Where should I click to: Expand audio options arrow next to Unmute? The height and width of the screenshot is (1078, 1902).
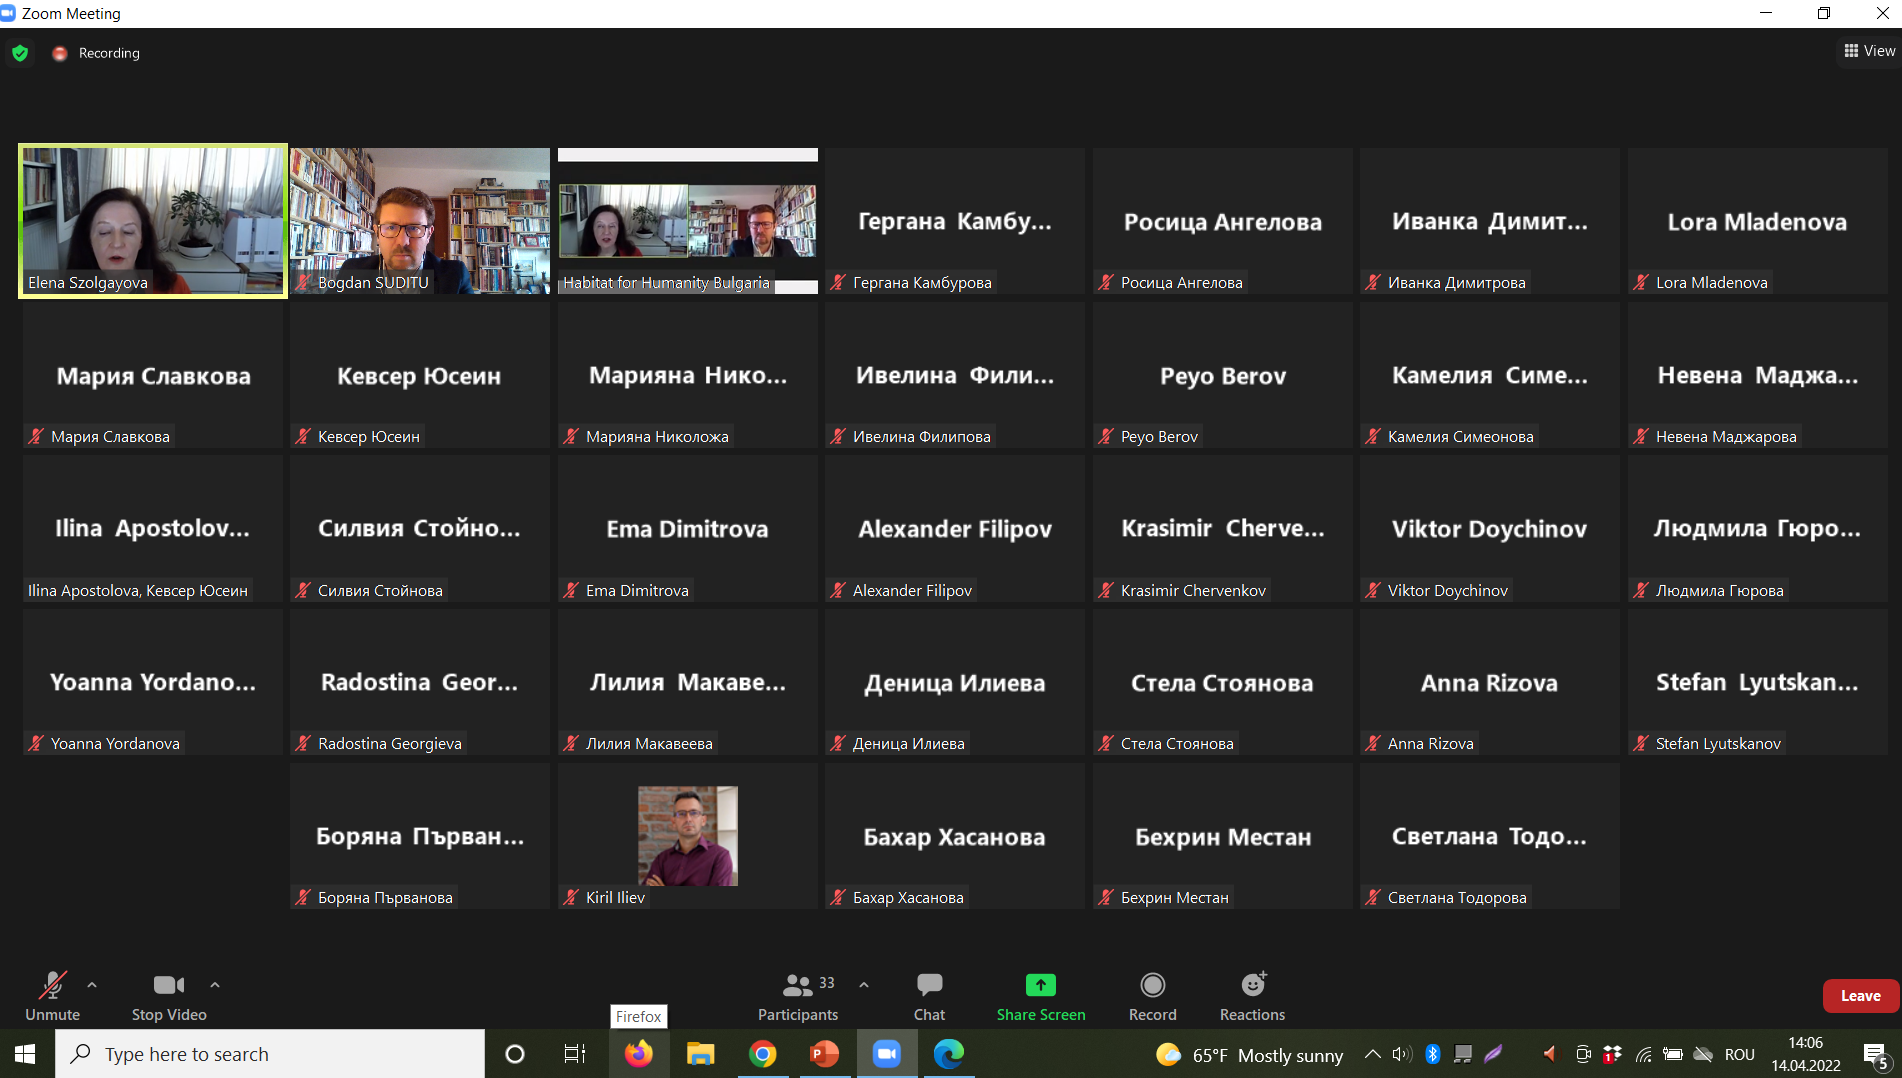92,985
